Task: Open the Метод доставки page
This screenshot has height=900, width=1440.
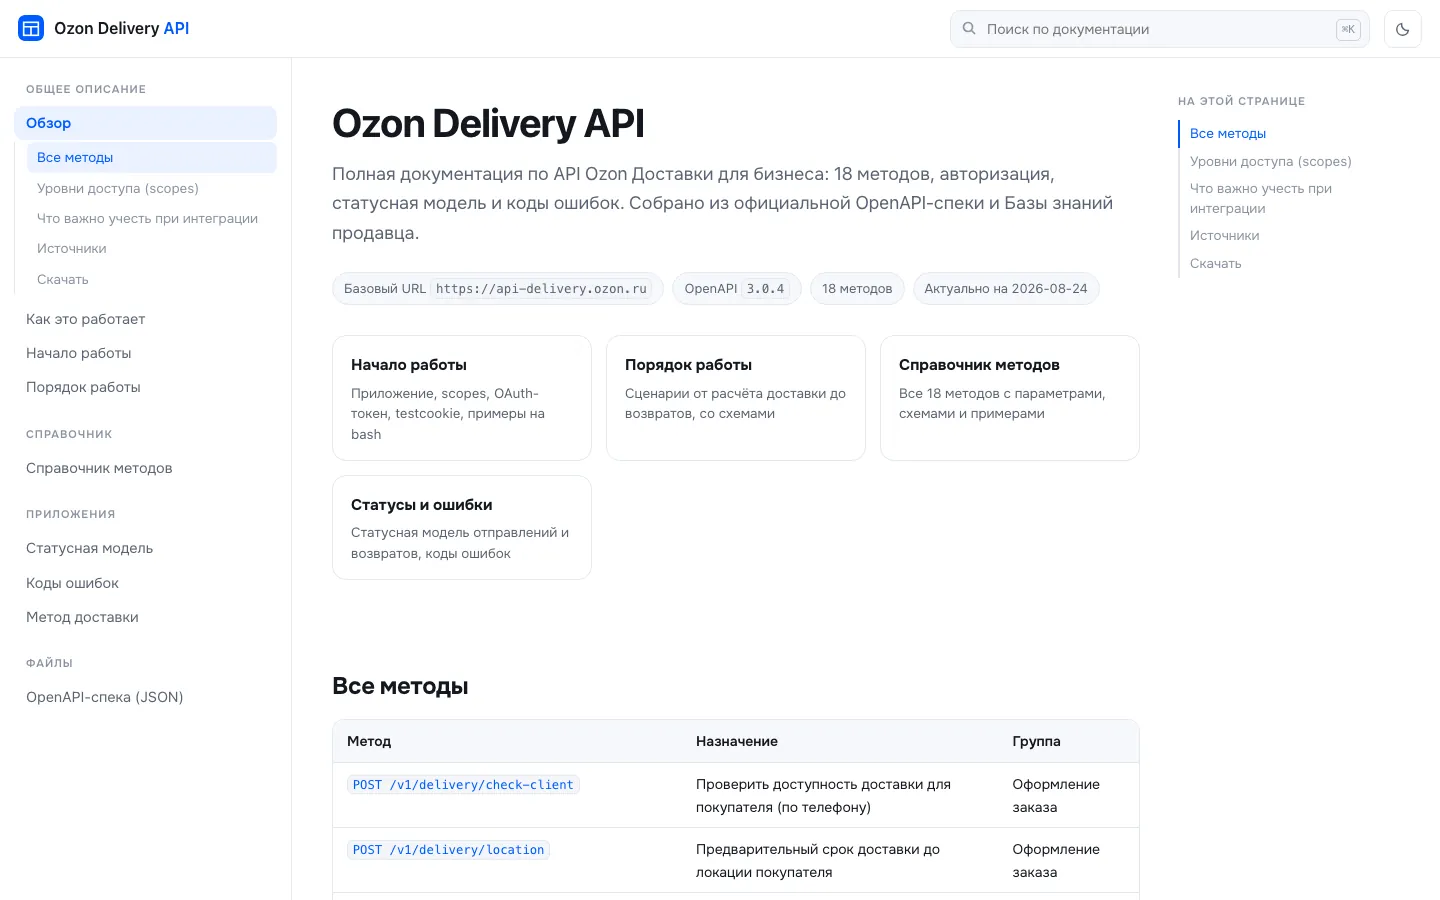Action: click(82, 617)
